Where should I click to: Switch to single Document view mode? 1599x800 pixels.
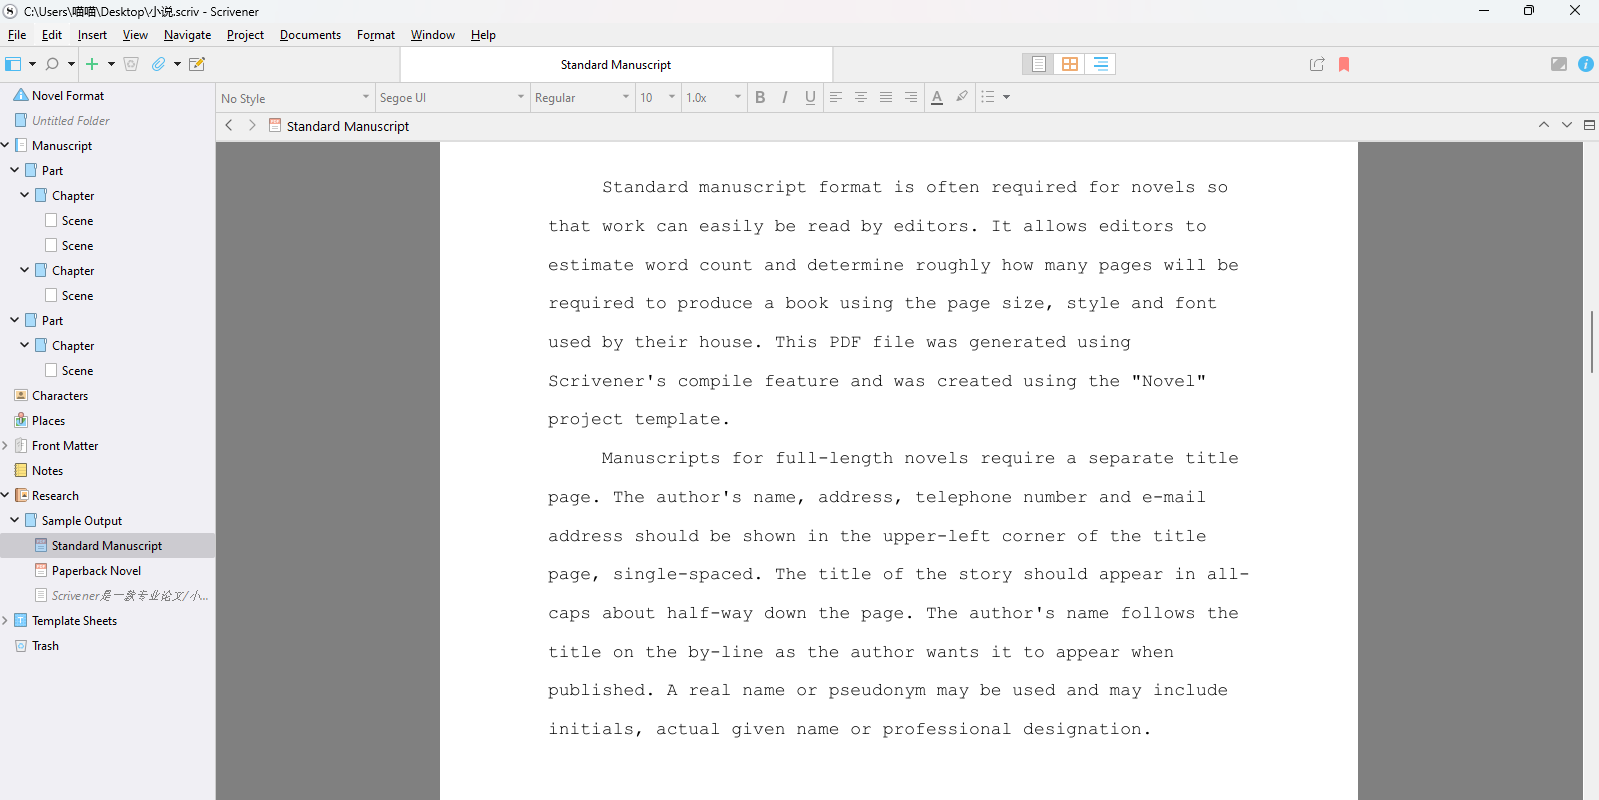(x=1039, y=64)
